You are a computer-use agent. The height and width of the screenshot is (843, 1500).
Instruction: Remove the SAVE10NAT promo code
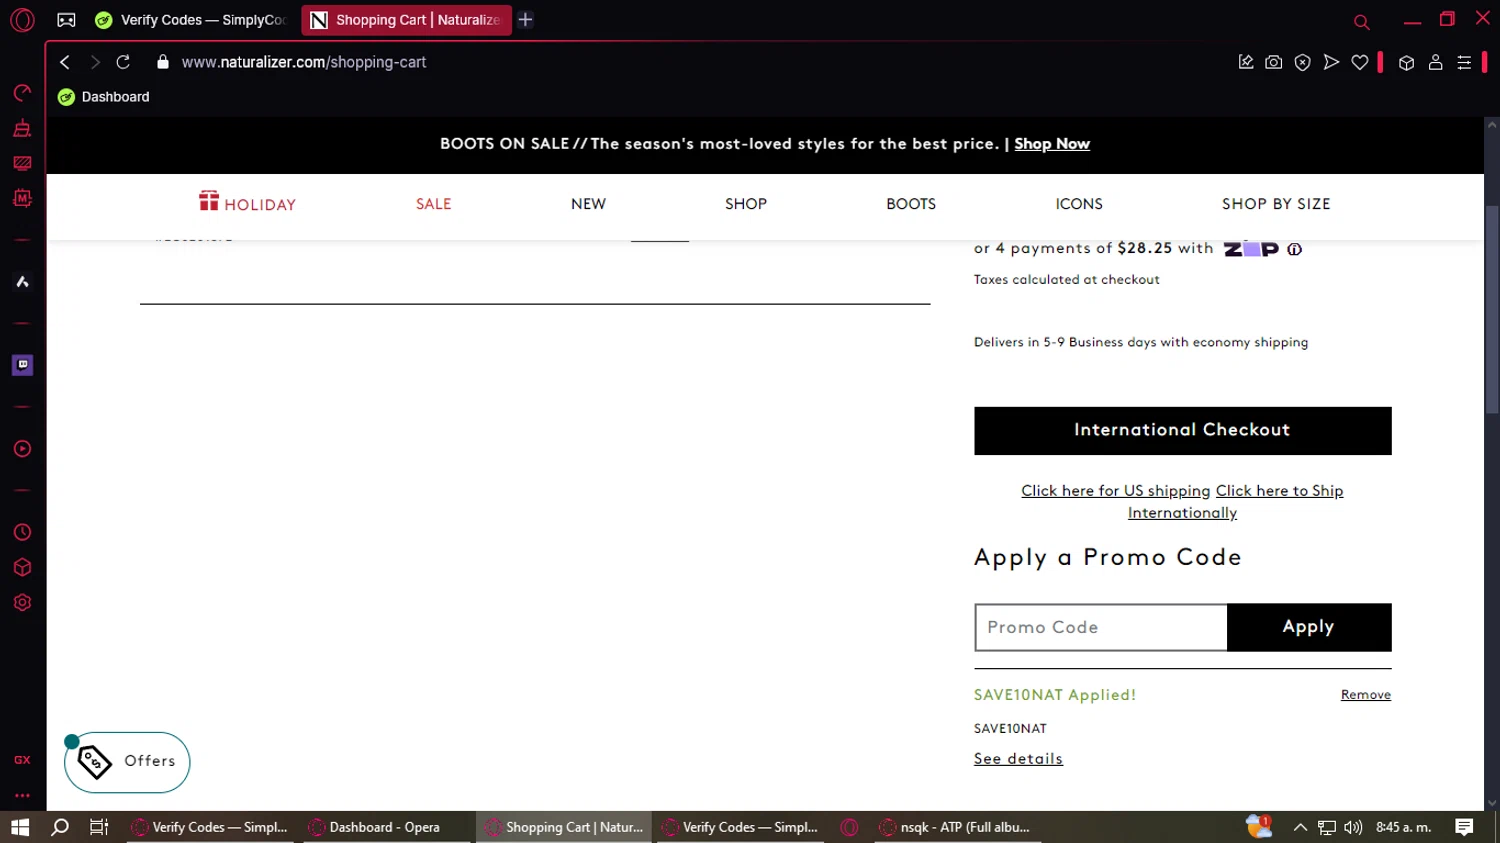click(x=1365, y=695)
